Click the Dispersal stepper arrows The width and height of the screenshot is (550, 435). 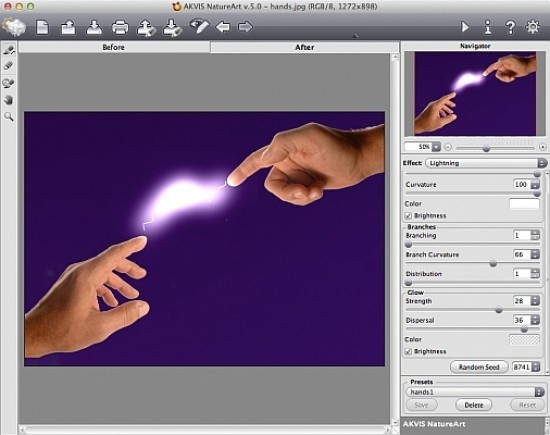535,320
